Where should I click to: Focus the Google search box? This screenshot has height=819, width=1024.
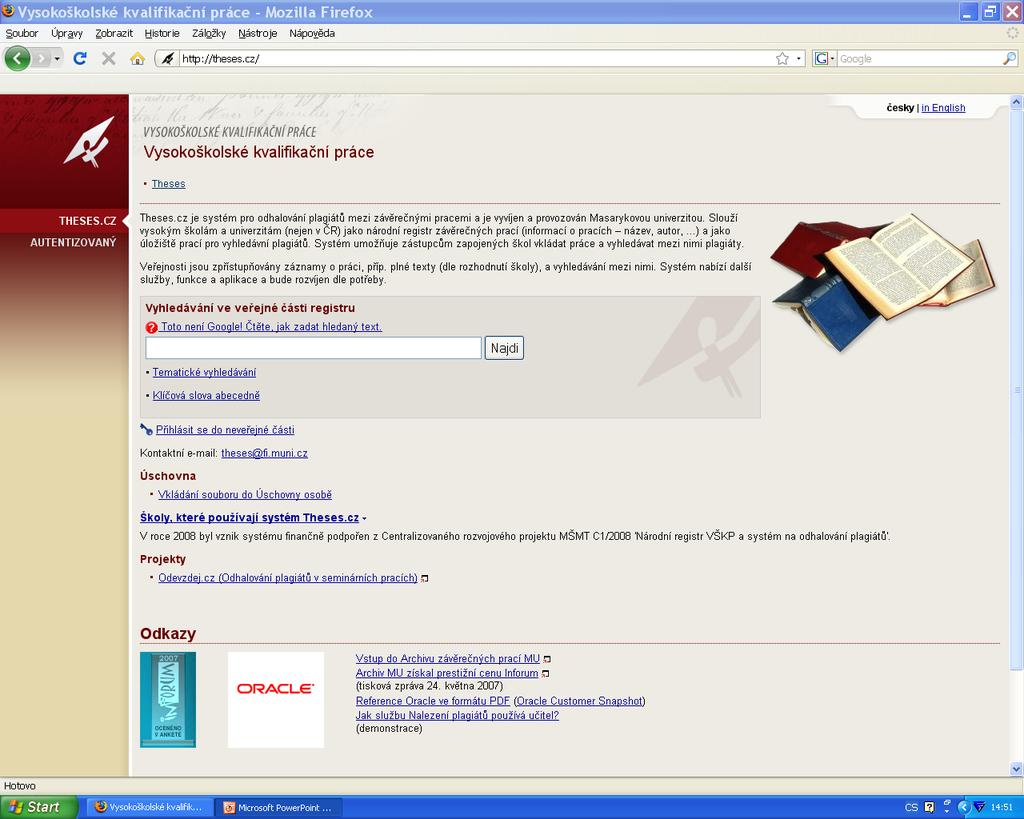coord(919,59)
